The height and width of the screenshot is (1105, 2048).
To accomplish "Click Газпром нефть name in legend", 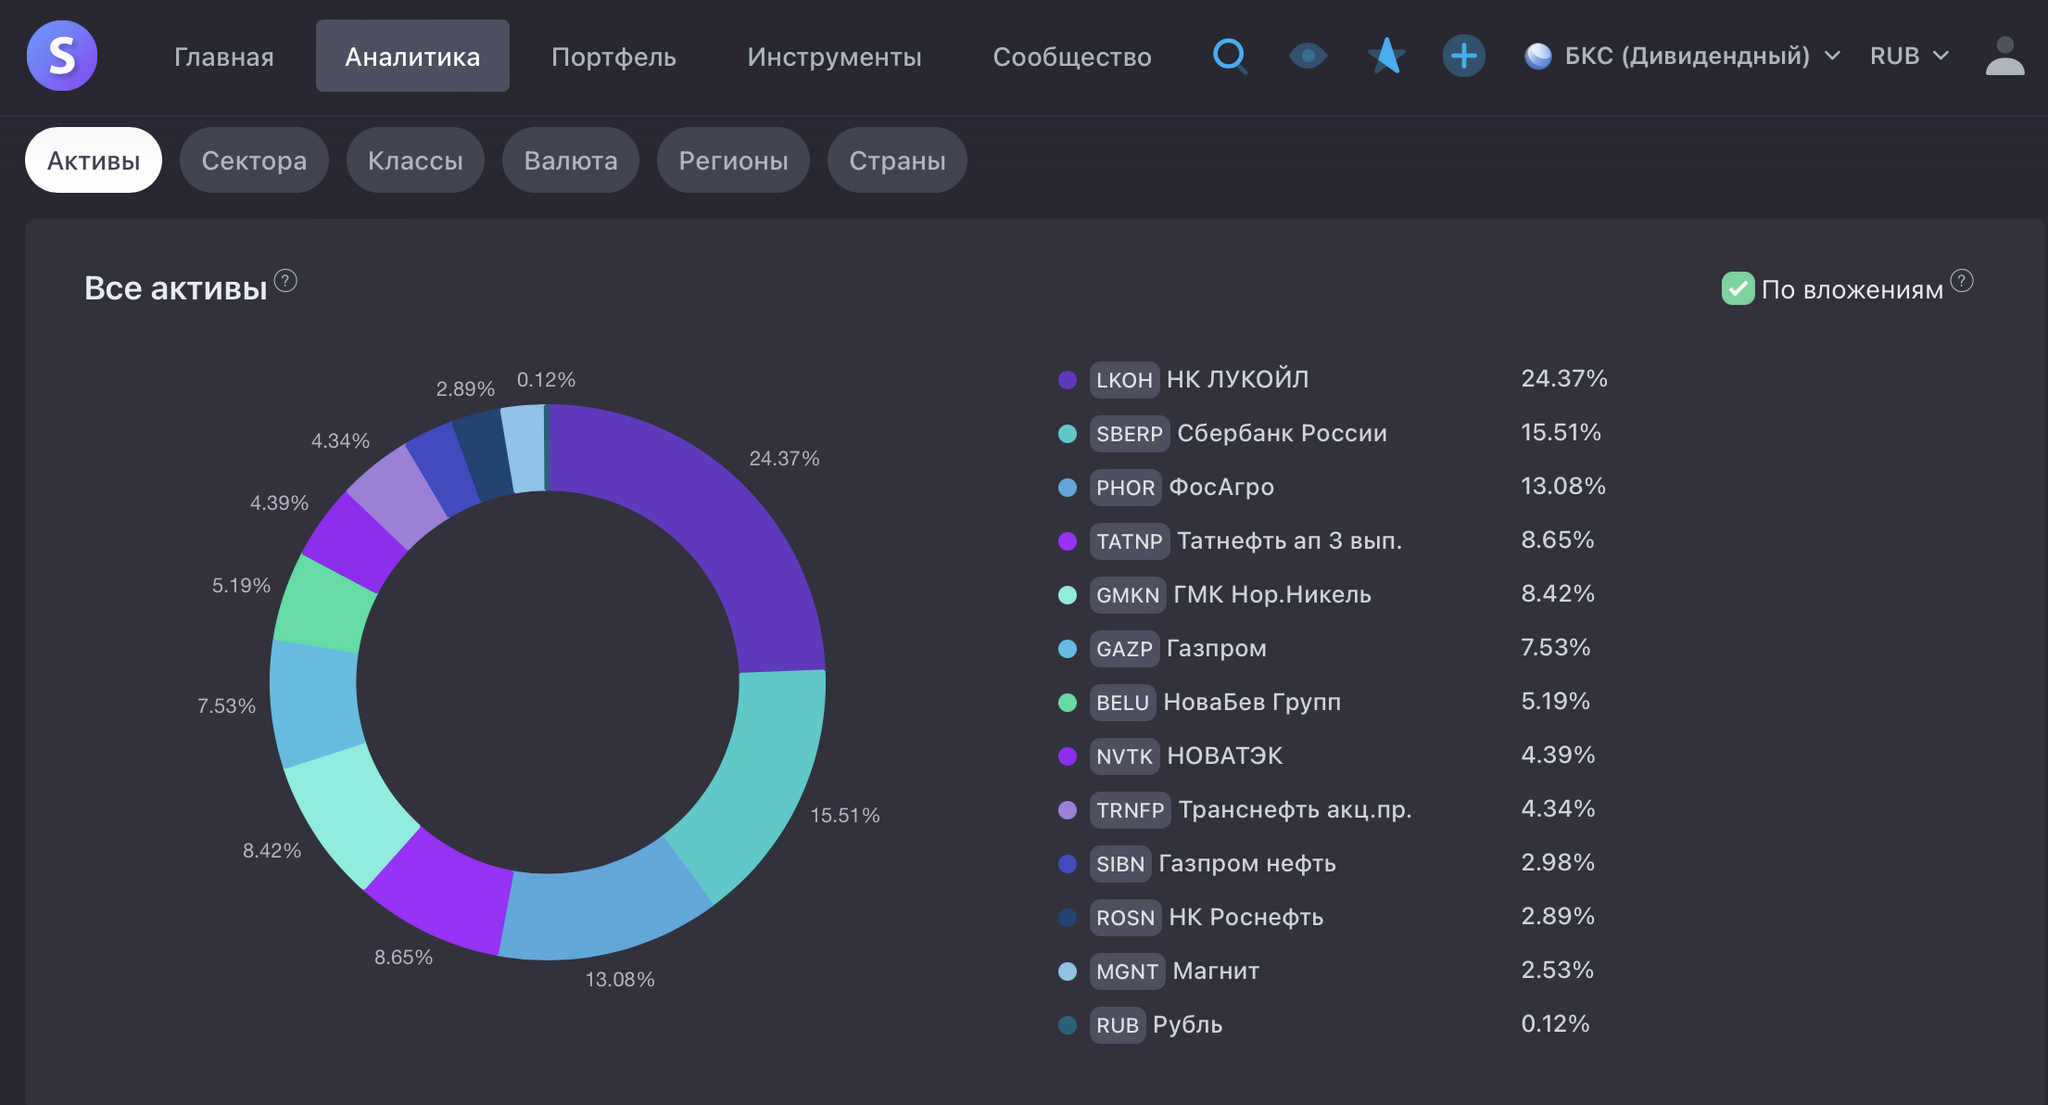I will point(1247,864).
